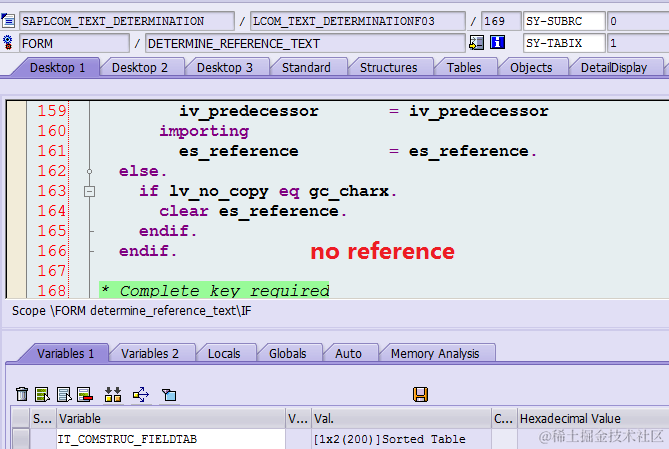Click the Hexadecimal Value column header
The height and width of the screenshot is (449, 669).
[593, 418]
